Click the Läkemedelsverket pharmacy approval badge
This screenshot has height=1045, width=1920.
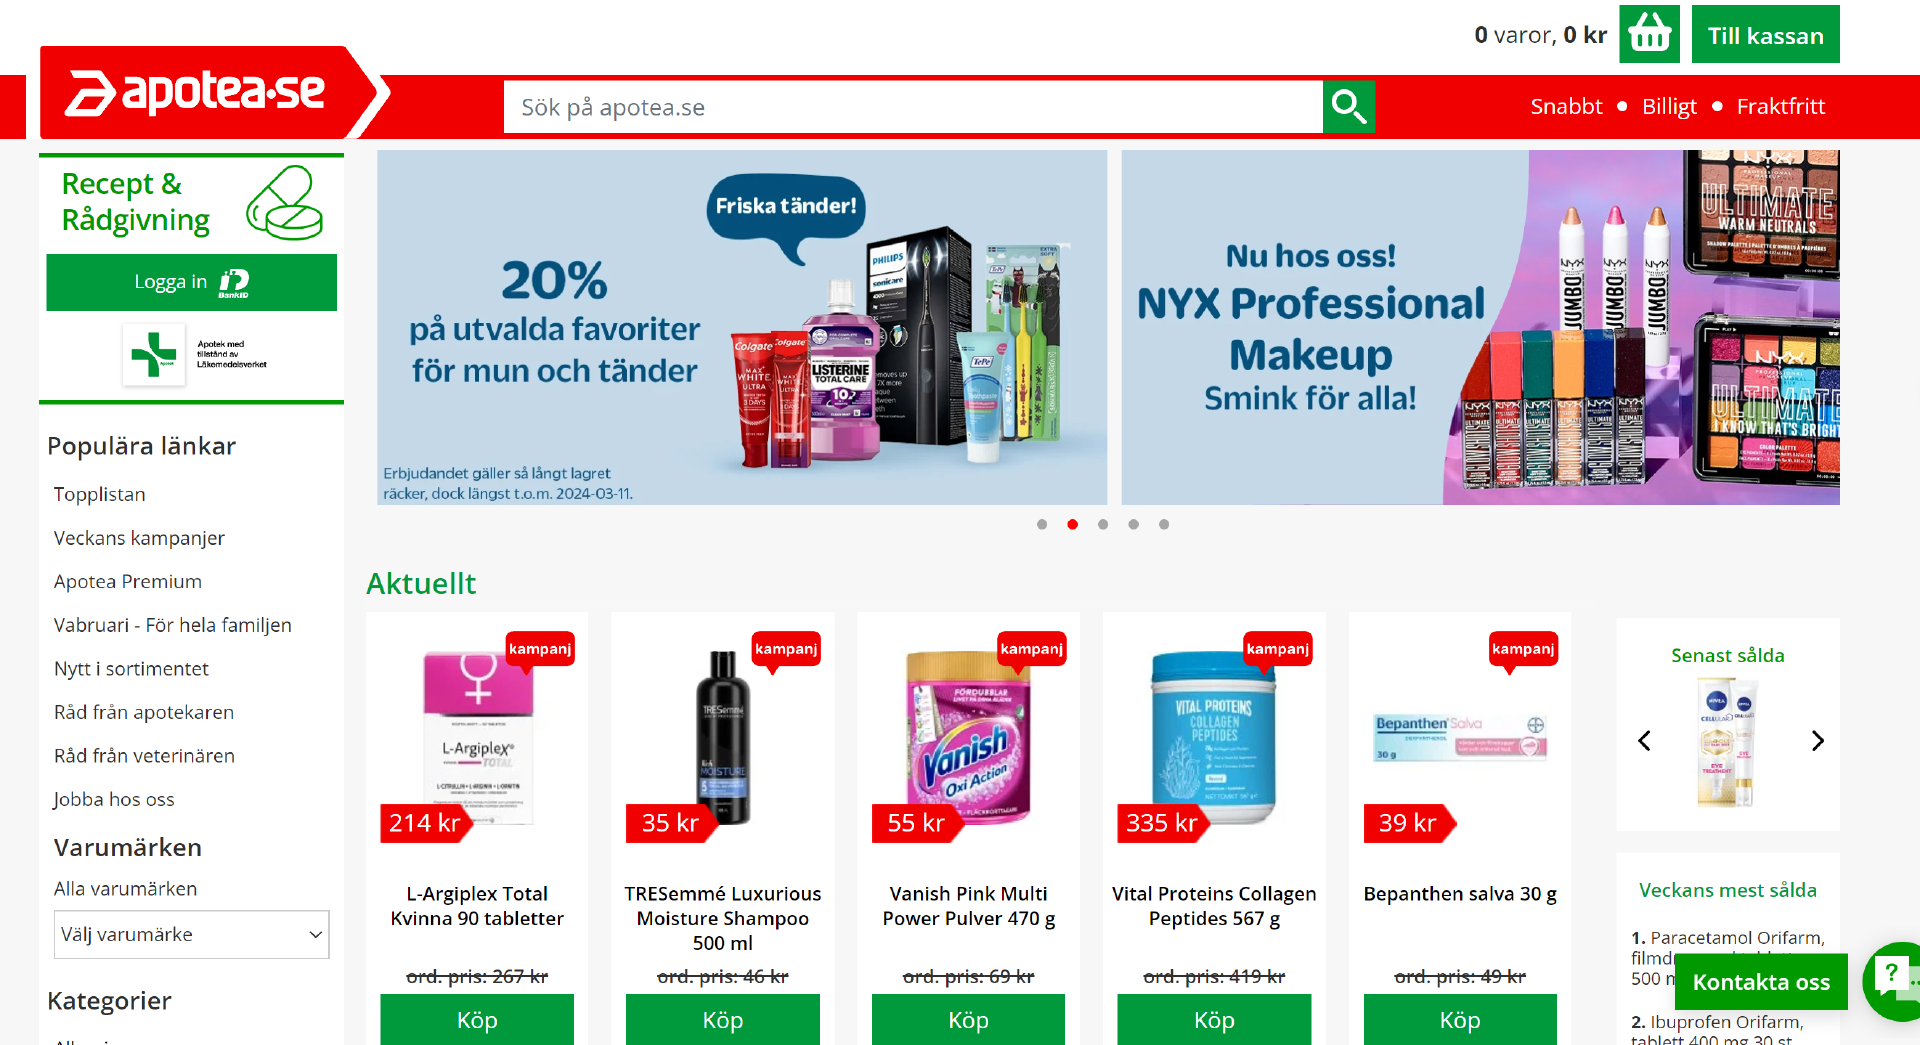(x=195, y=354)
